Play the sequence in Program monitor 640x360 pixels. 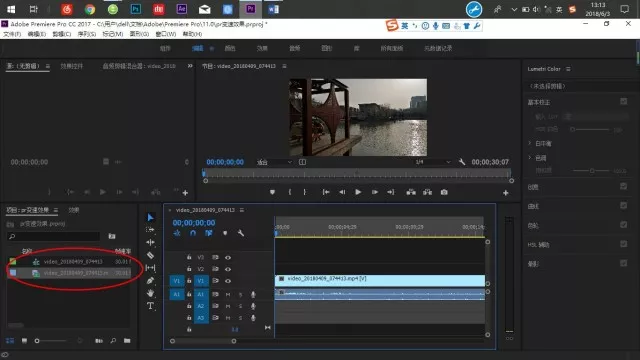click(358, 192)
